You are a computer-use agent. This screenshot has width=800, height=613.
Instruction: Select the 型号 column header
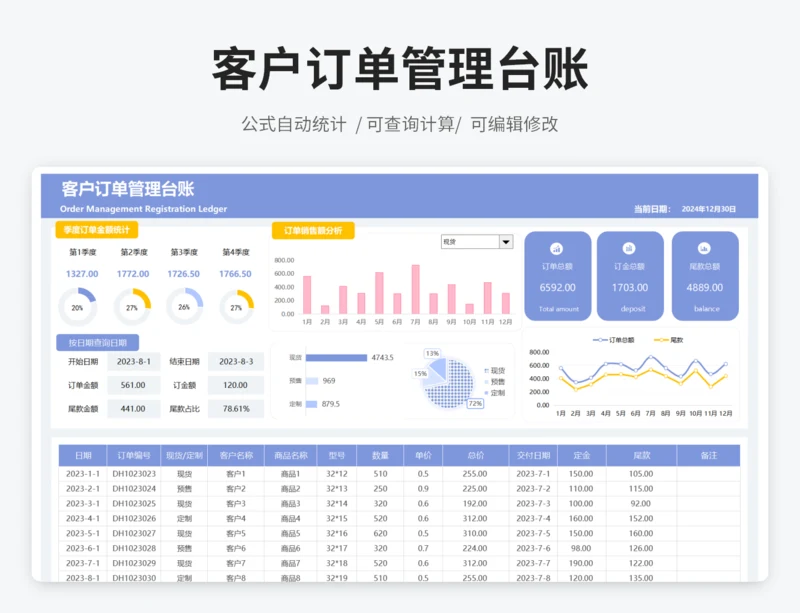pyautogui.click(x=337, y=455)
